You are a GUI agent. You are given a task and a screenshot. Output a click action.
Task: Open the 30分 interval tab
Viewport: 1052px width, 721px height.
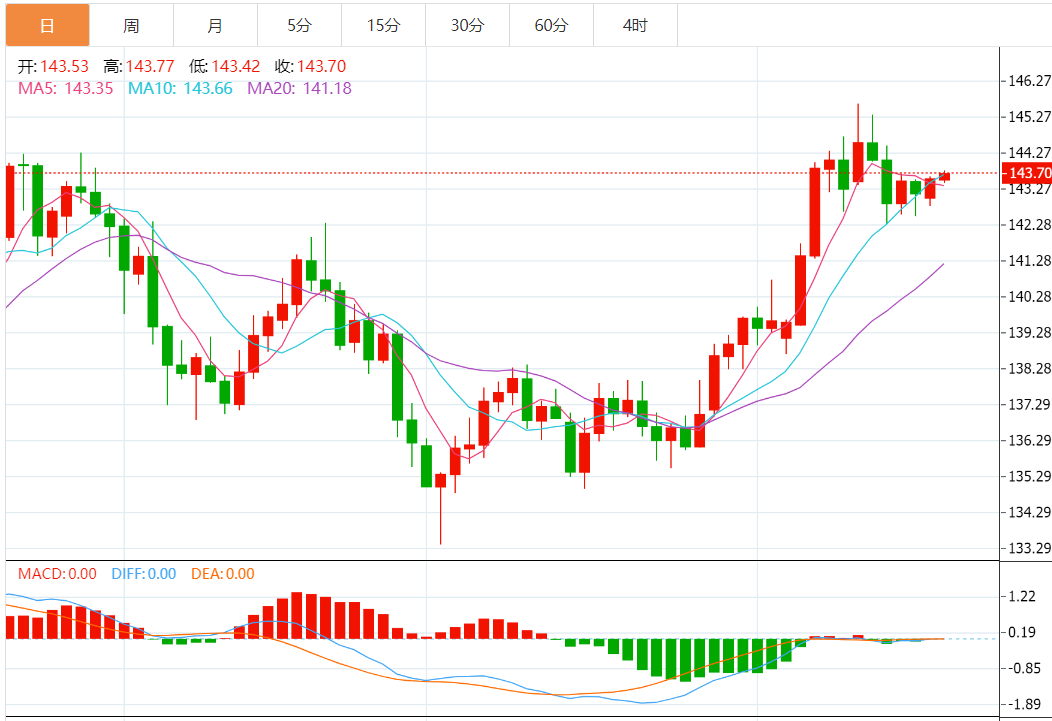(467, 25)
